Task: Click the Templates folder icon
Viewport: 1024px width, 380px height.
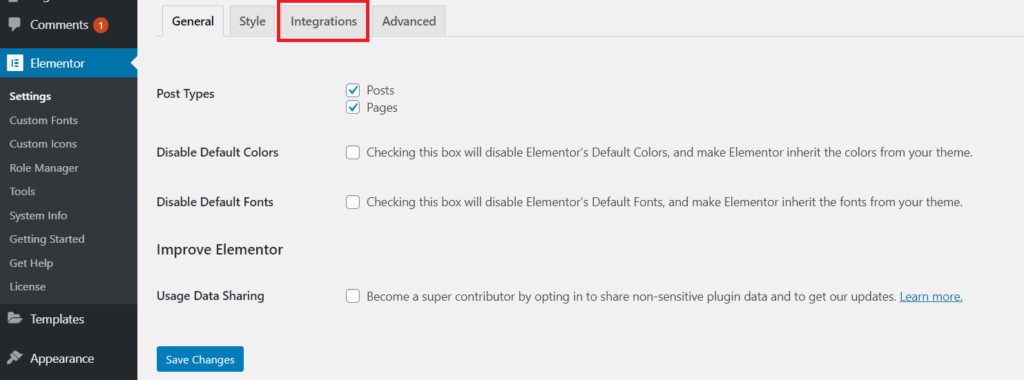Action: click(x=14, y=319)
